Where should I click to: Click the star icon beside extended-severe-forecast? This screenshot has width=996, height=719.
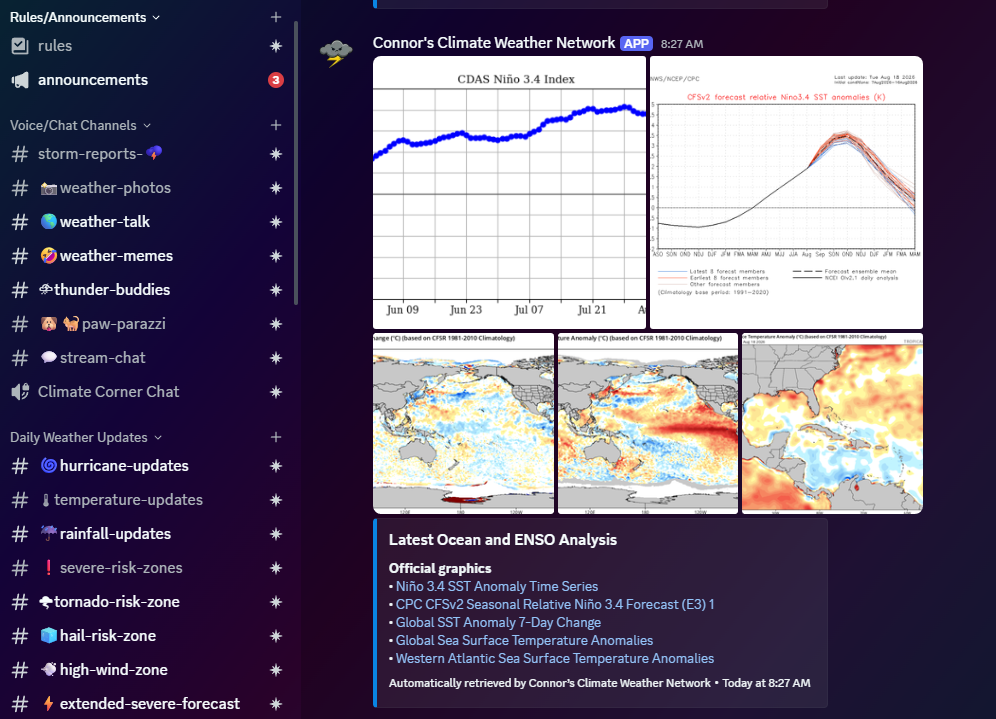click(276, 704)
